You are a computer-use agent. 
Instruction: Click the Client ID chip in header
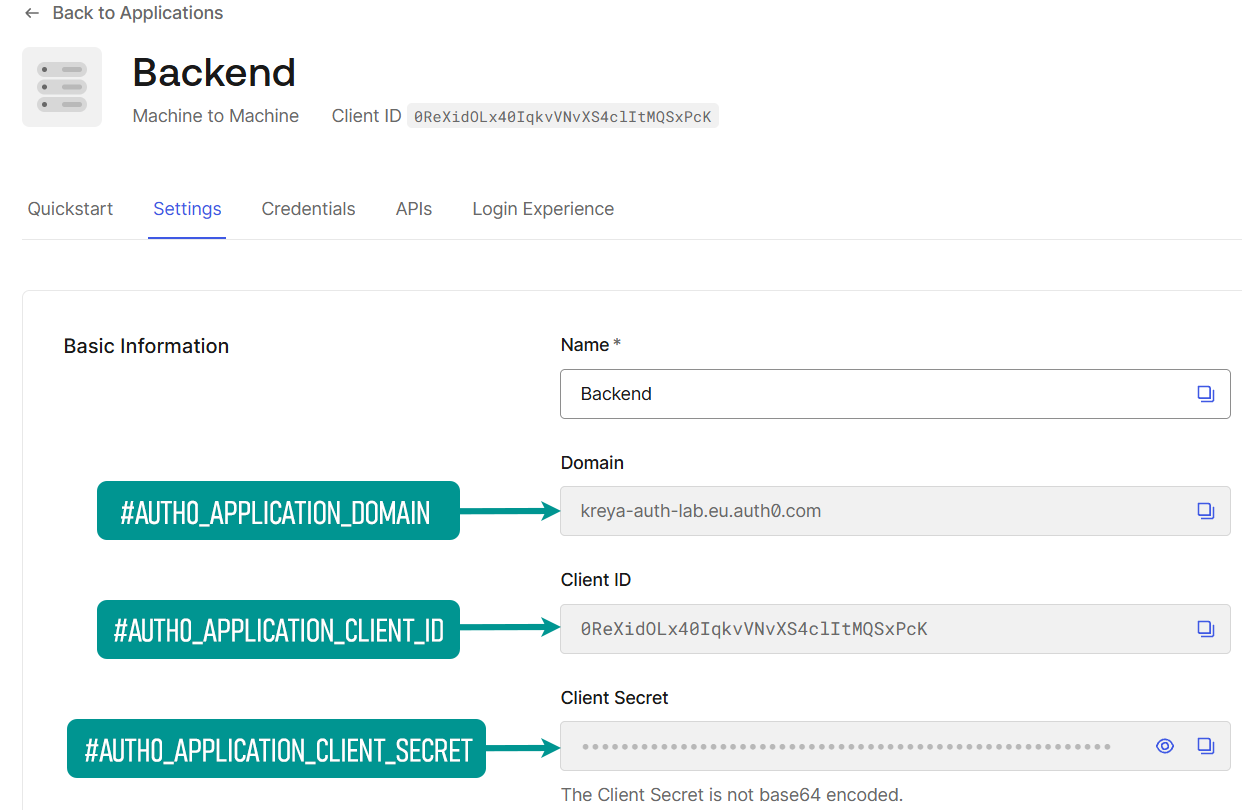tap(562, 116)
